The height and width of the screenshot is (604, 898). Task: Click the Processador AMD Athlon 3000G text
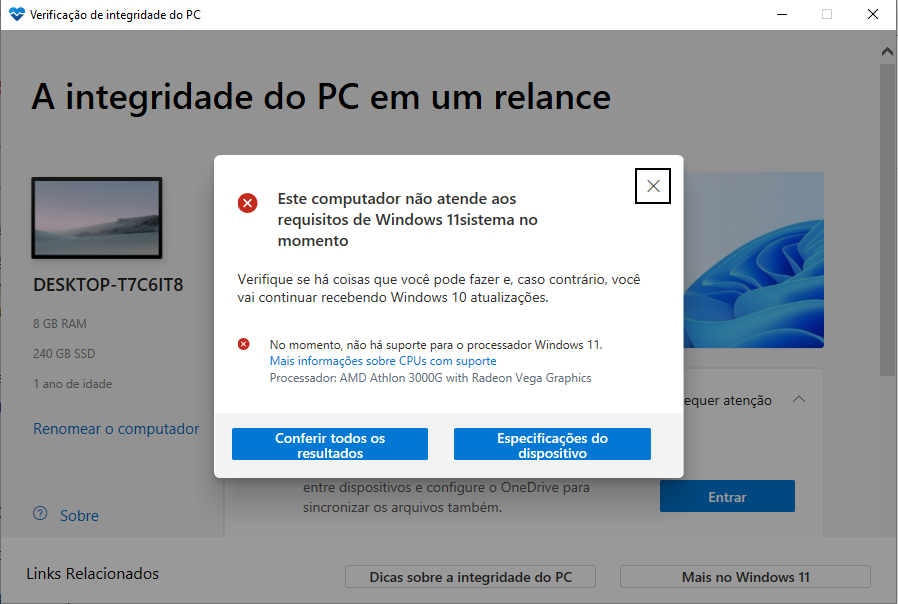(x=431, y=378)
